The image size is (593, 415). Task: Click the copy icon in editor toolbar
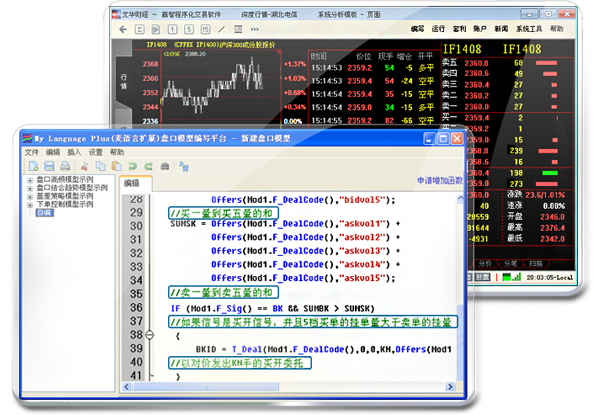[x=101, y=166]
